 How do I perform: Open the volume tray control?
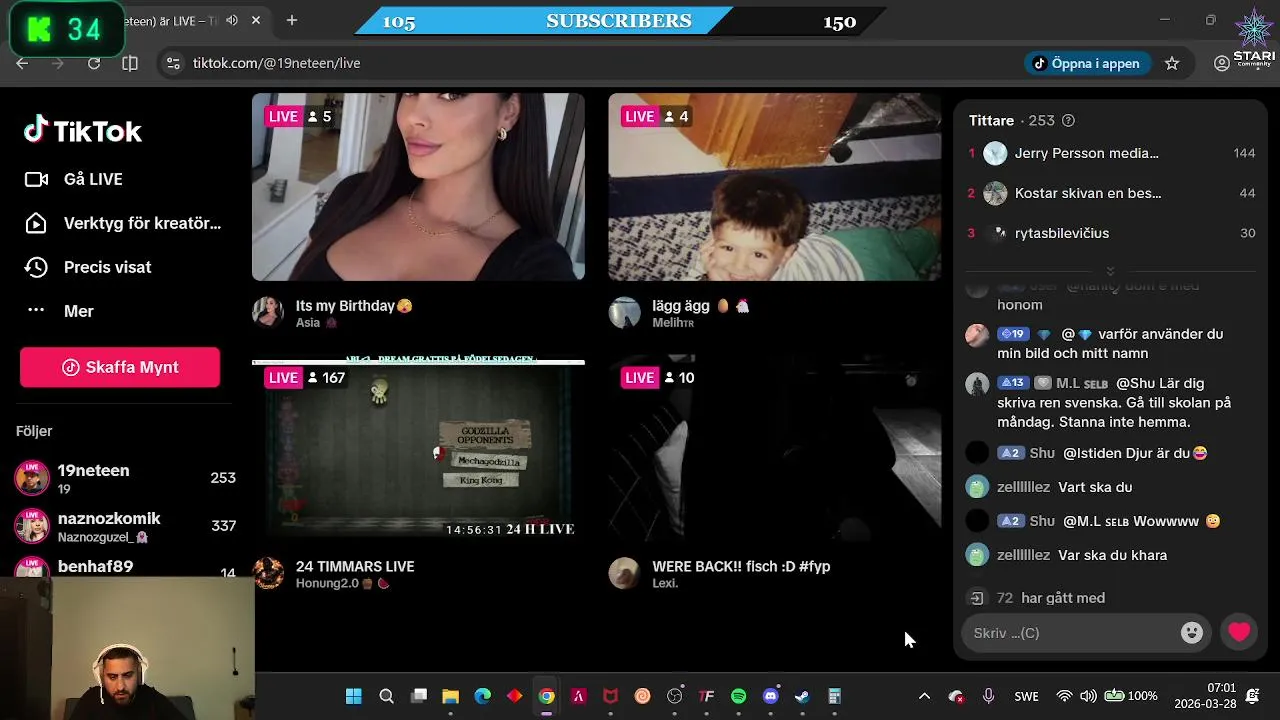(1088, 696)
